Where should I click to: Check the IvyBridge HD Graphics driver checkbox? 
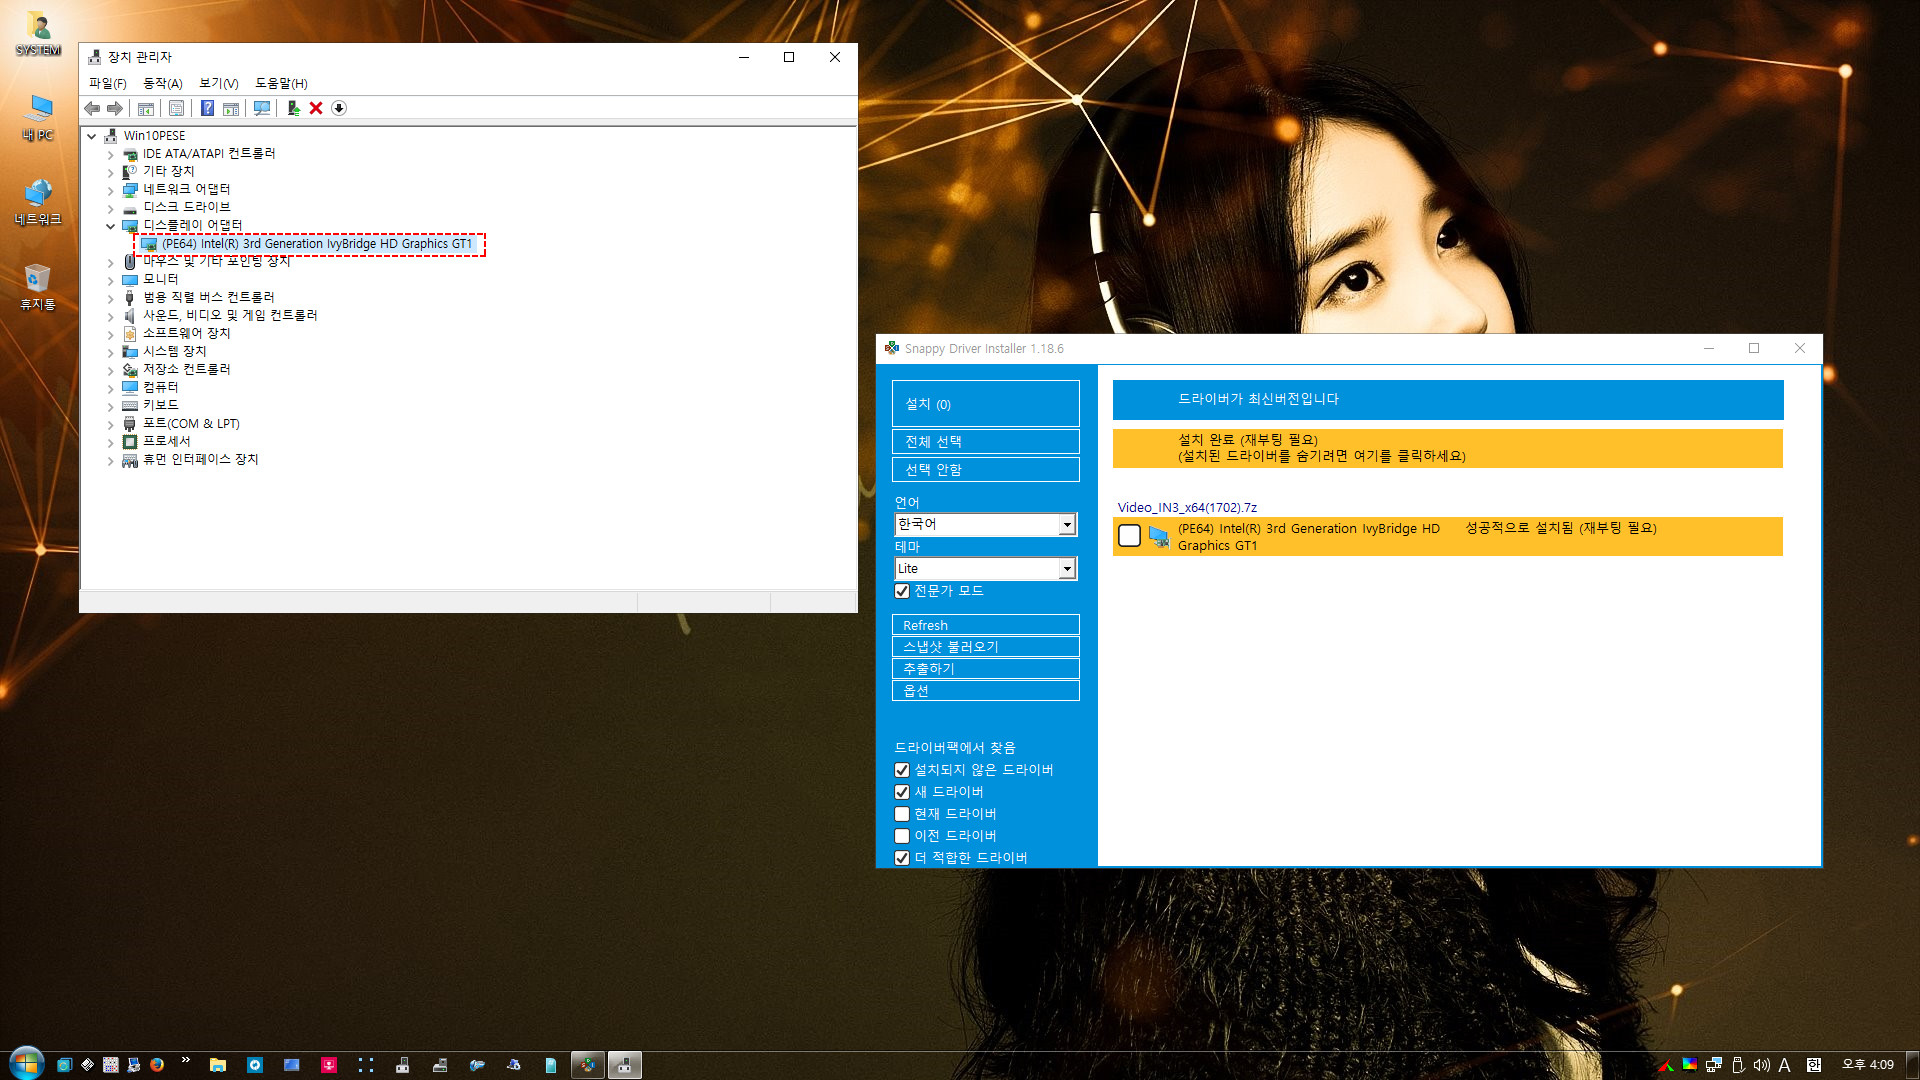pyautogui.click(x=1129, y=536)
